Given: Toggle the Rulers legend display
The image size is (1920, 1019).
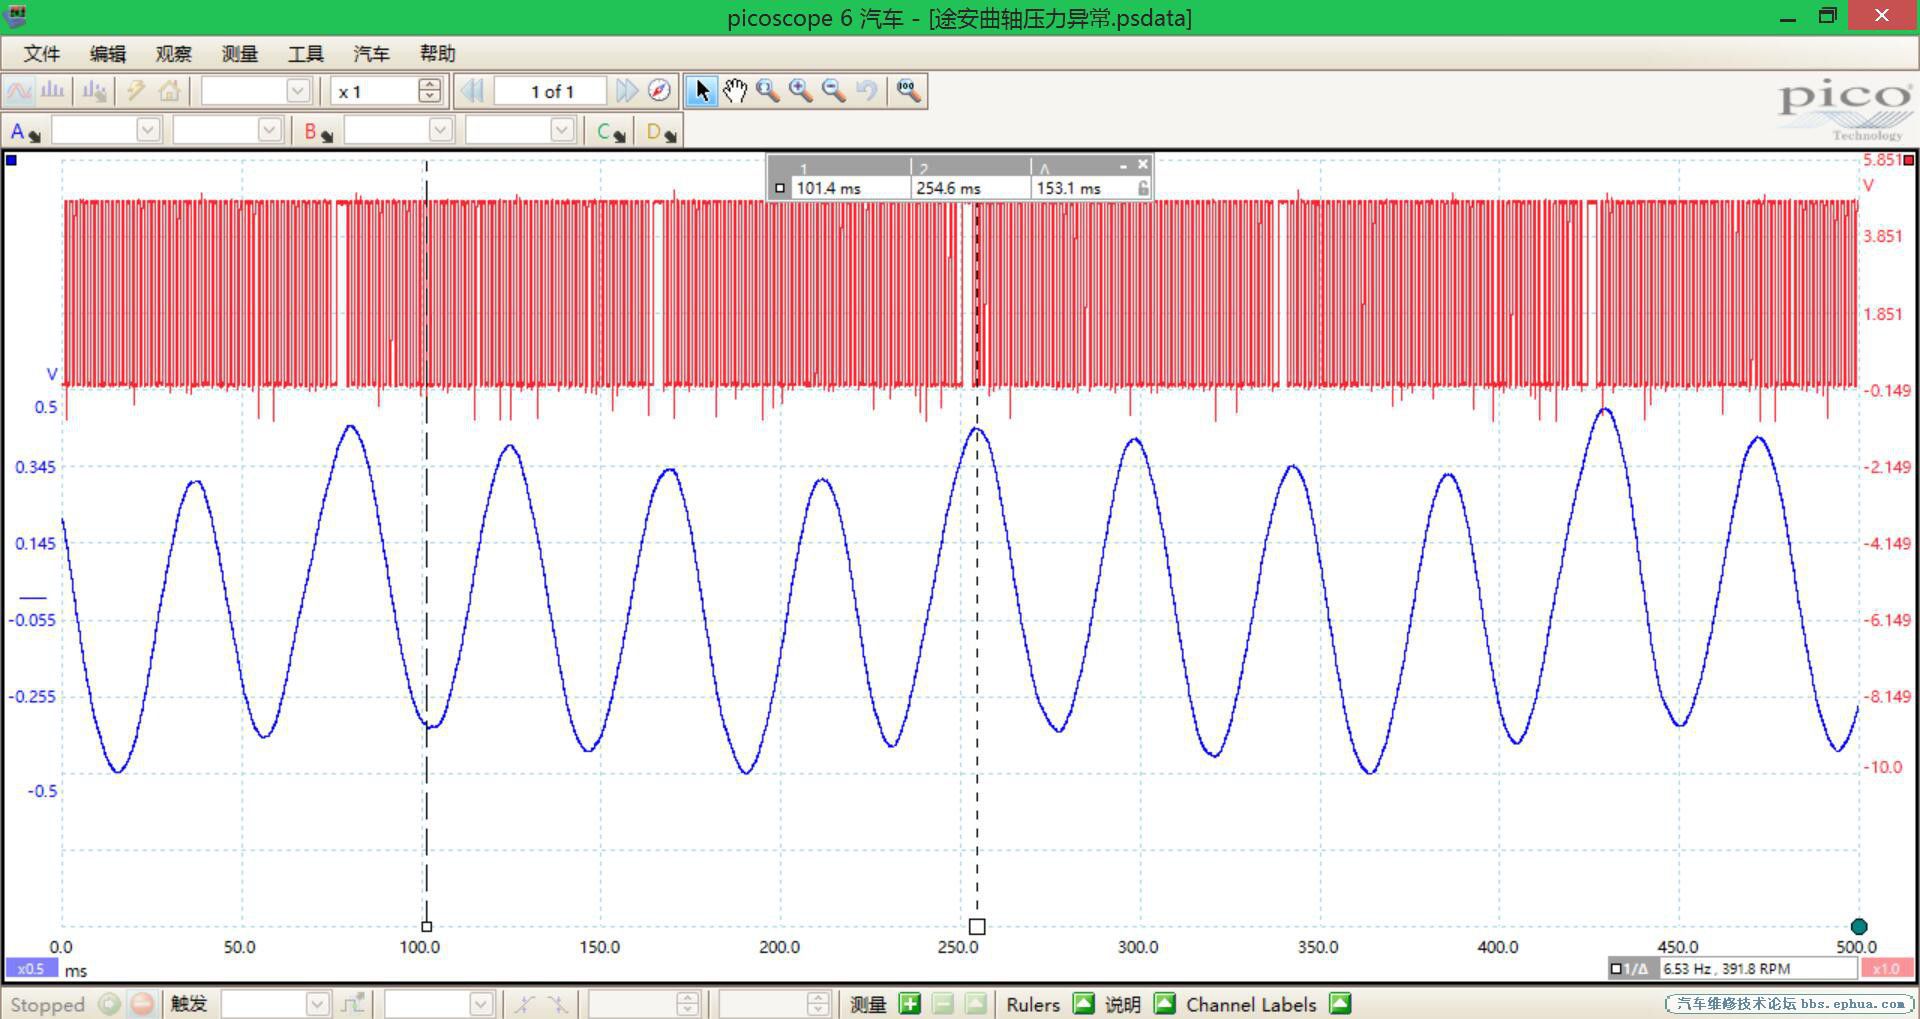Looking at the screenshot, I should click(1083, 1003).
